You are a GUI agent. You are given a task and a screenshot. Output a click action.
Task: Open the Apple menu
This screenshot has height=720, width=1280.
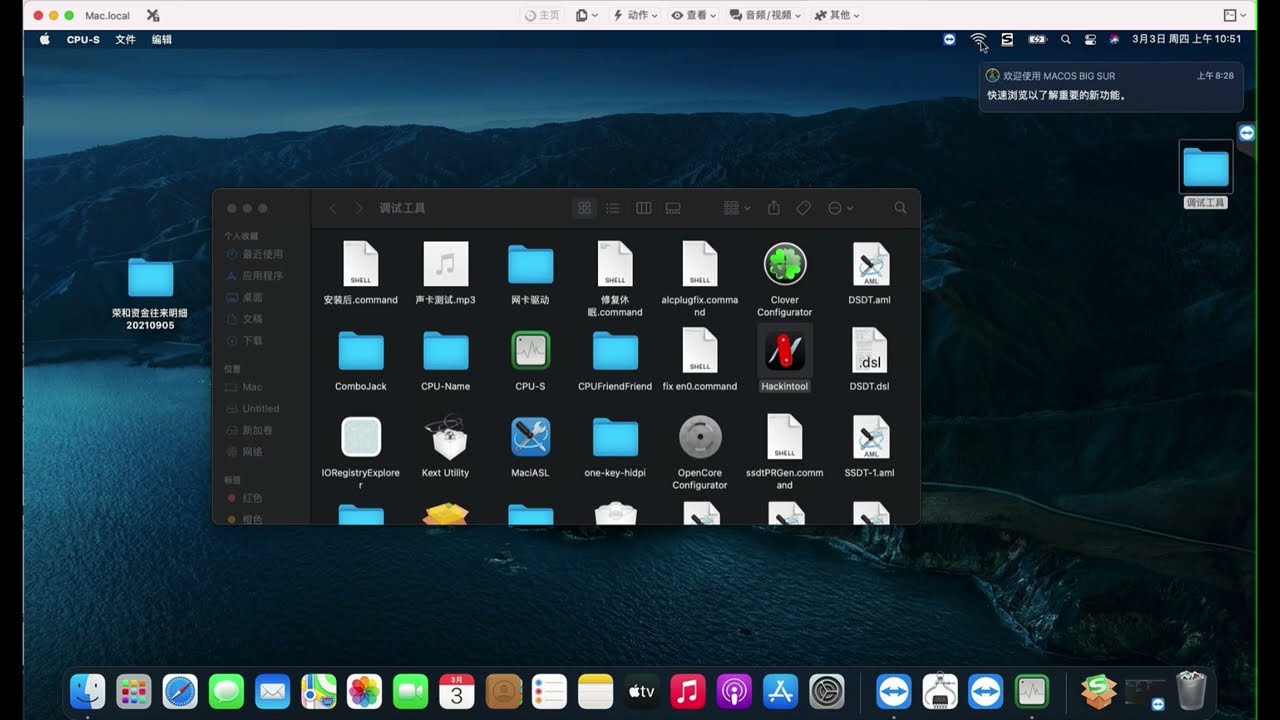(44, 39)
